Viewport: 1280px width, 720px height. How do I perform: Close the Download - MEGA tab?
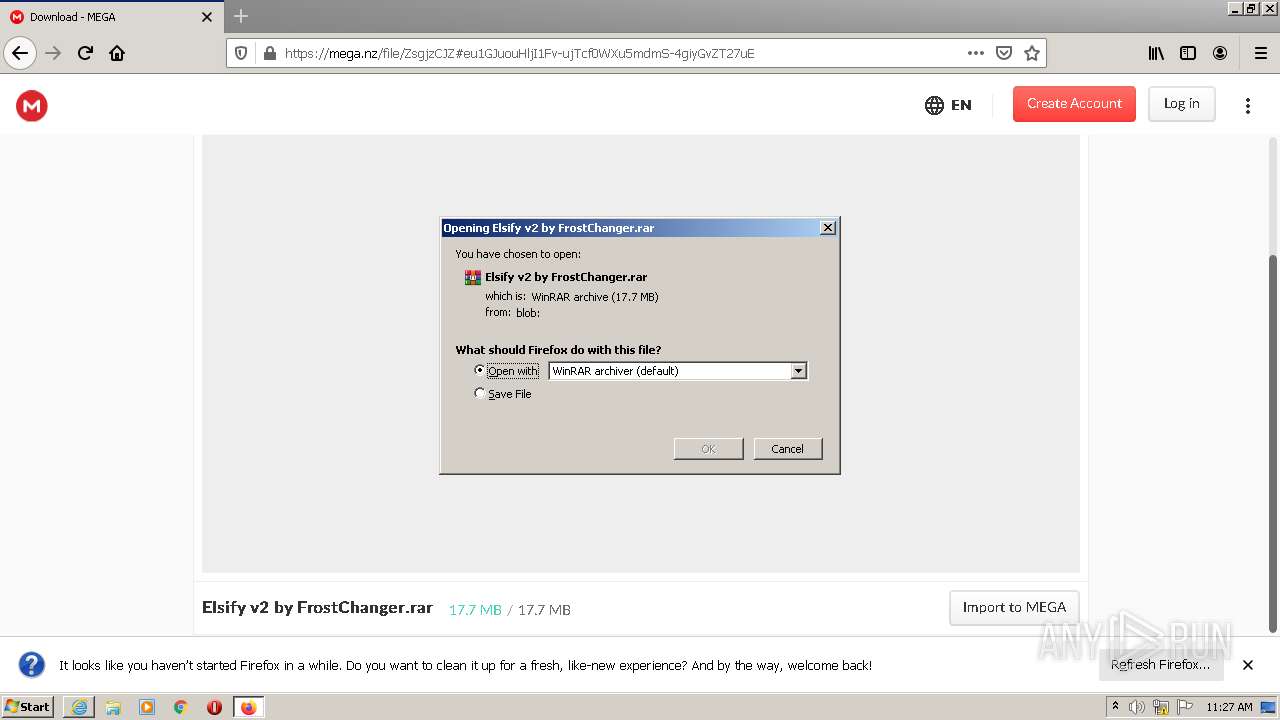click(x=207, y=17)
